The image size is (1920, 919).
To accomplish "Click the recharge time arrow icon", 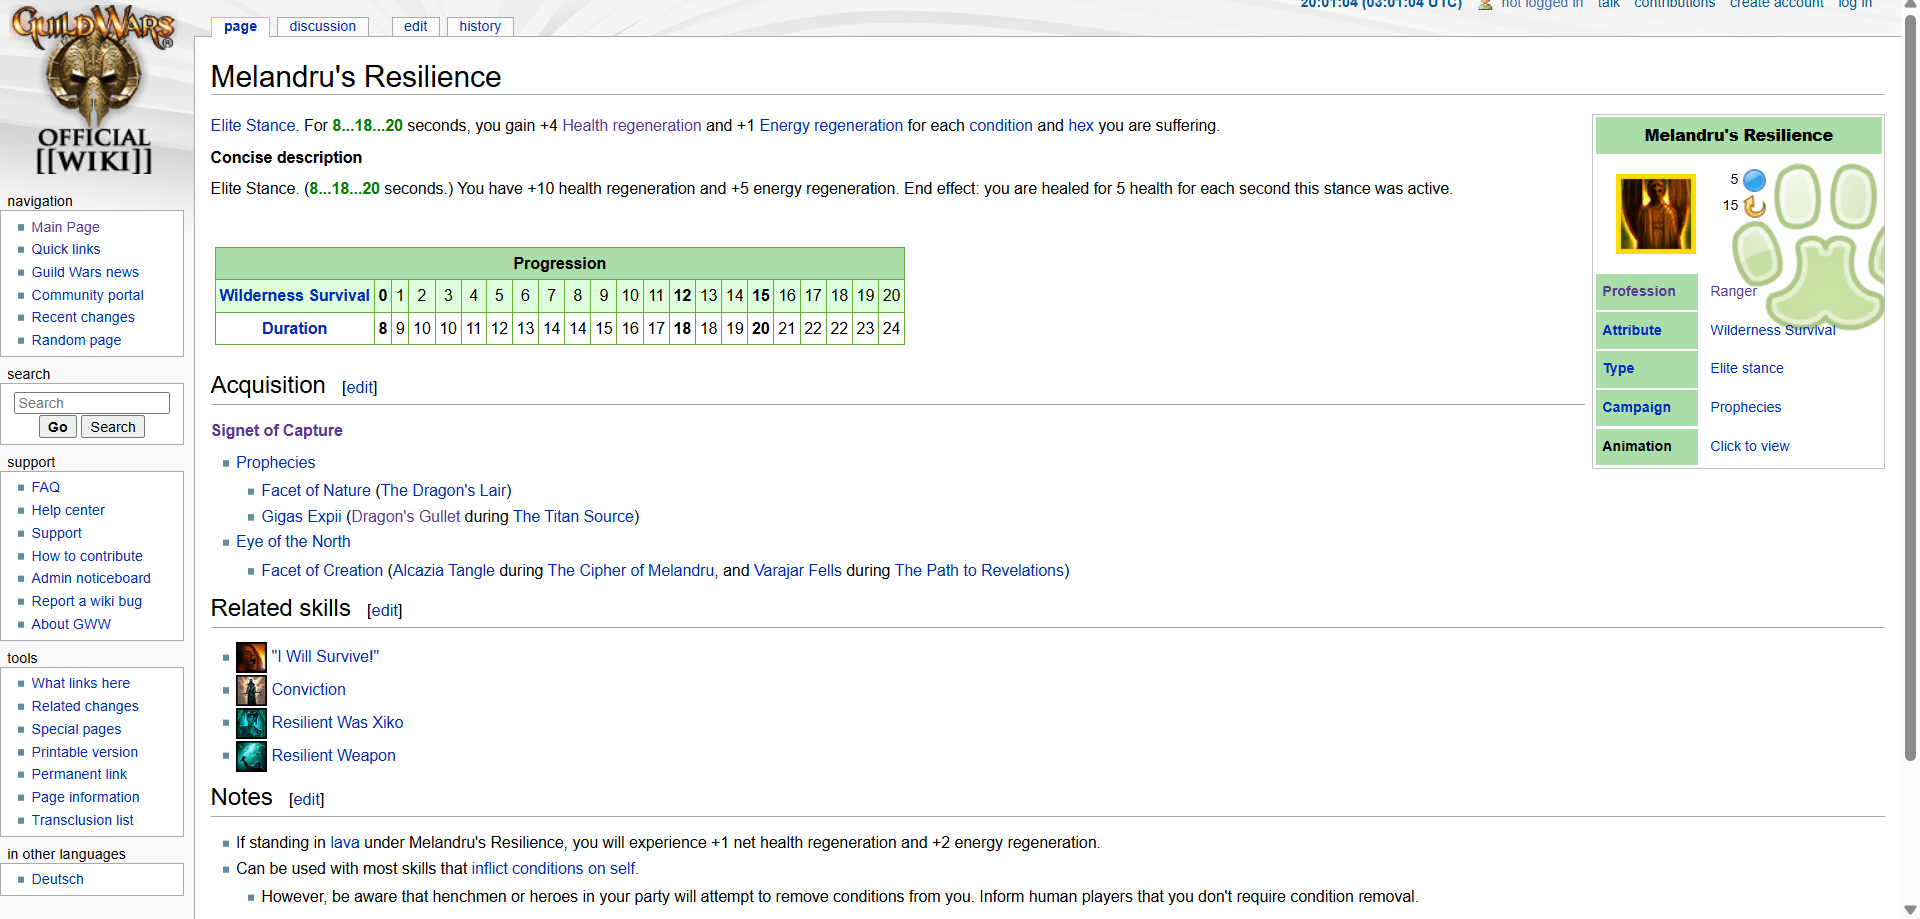I will 1754,206.
